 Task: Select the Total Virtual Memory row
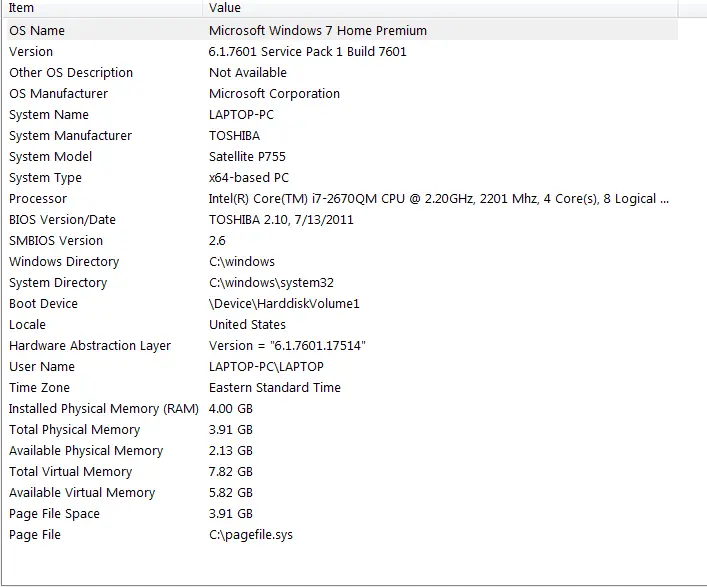click(x=343, y=472)
